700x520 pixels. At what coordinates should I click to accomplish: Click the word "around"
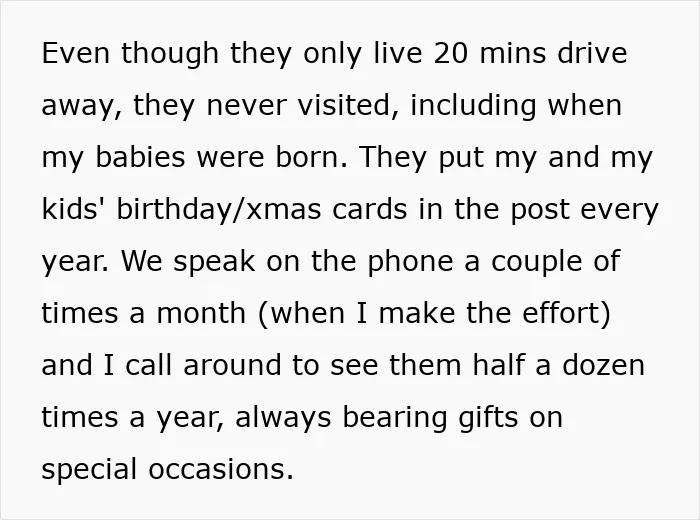232,365
